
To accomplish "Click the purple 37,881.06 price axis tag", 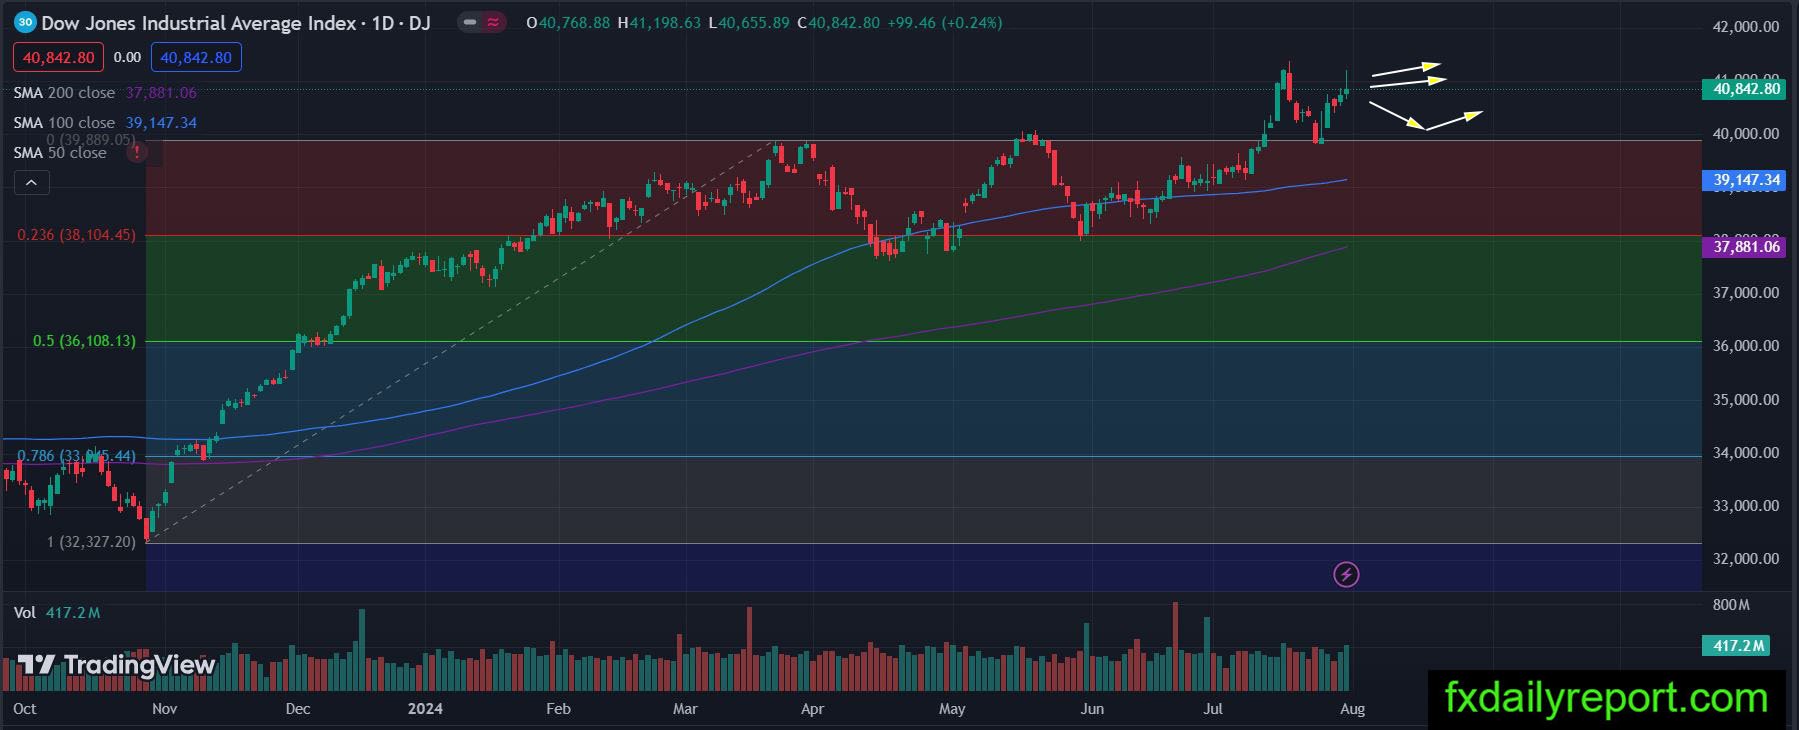I will (1746, 246).
